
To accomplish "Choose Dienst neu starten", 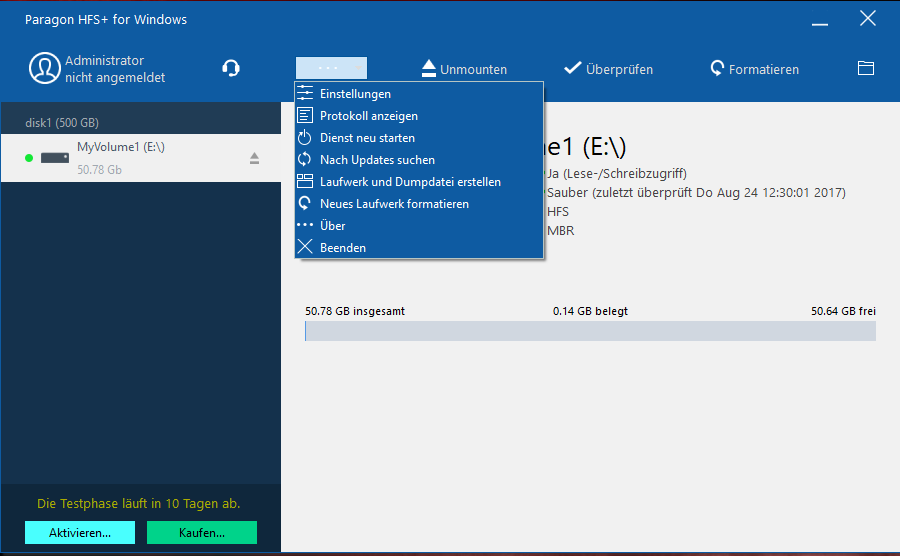I will (x=419, y=138).
